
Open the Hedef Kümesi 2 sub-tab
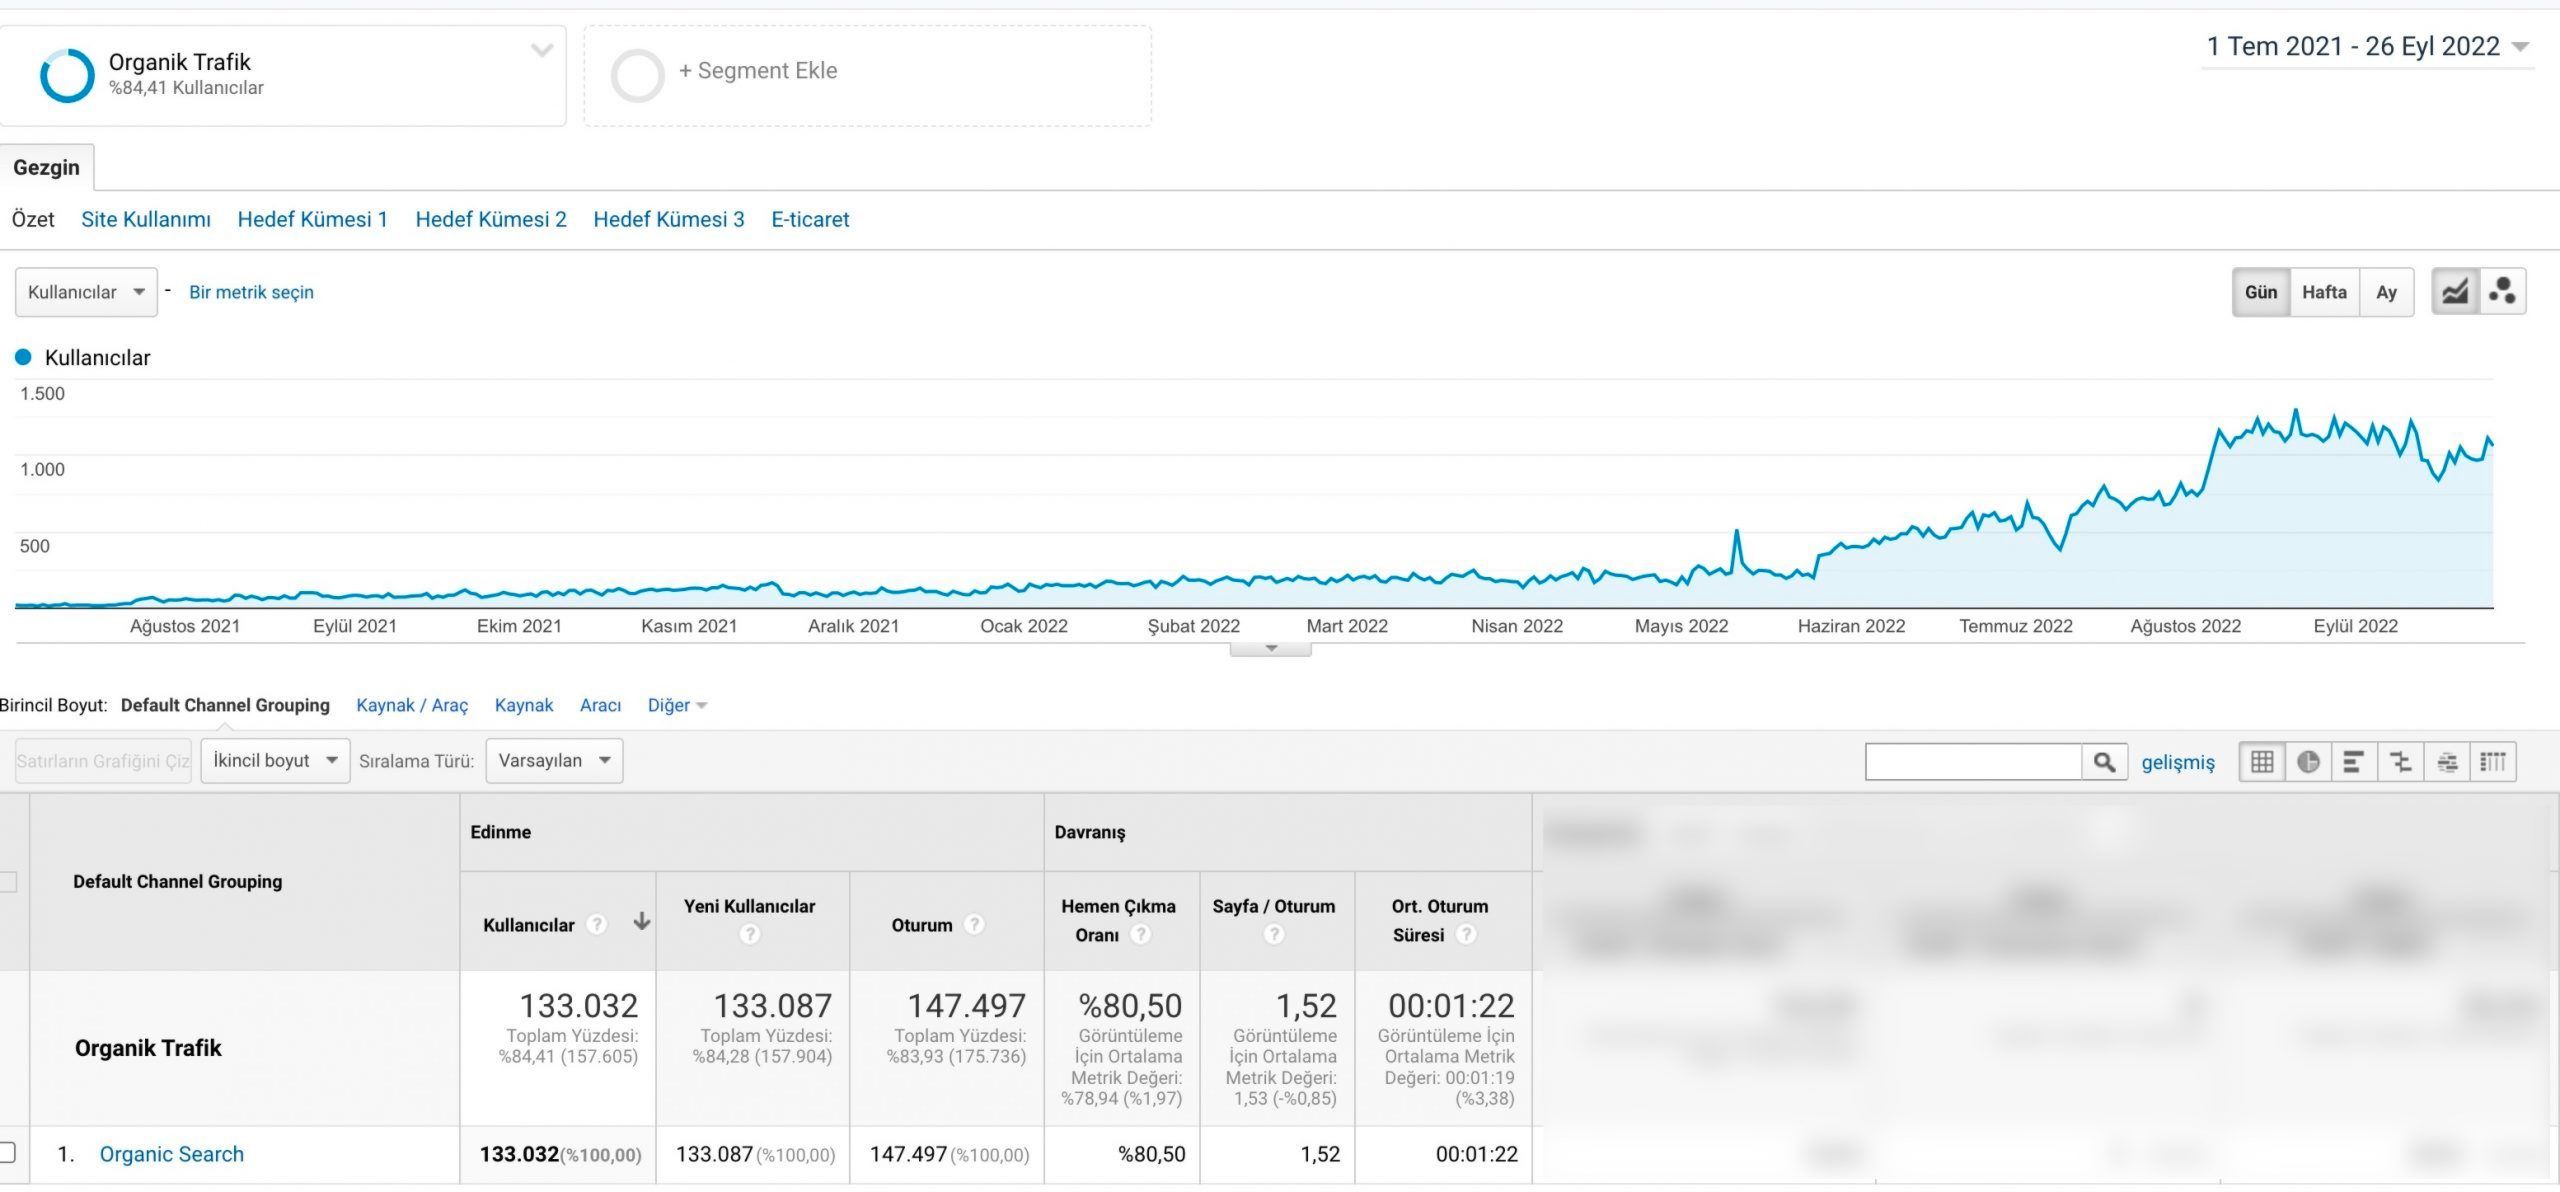491,219
